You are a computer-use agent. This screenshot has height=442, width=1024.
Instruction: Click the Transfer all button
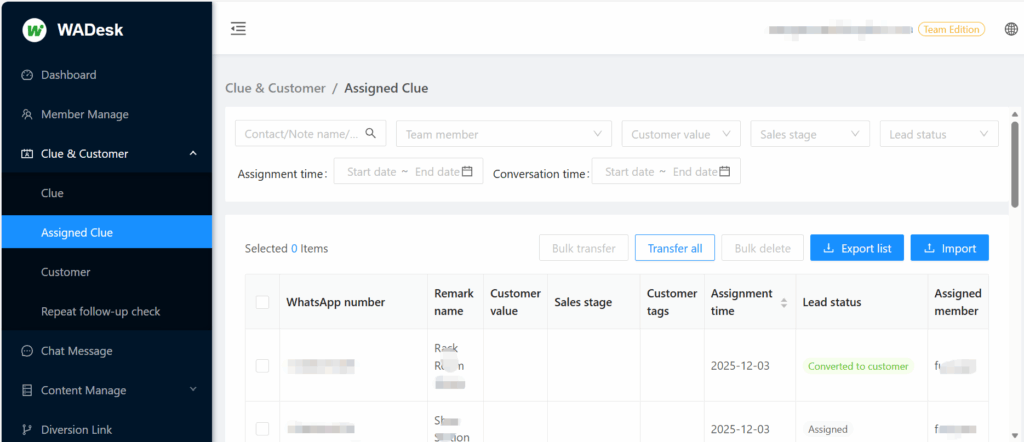click(x=674, y=248)
